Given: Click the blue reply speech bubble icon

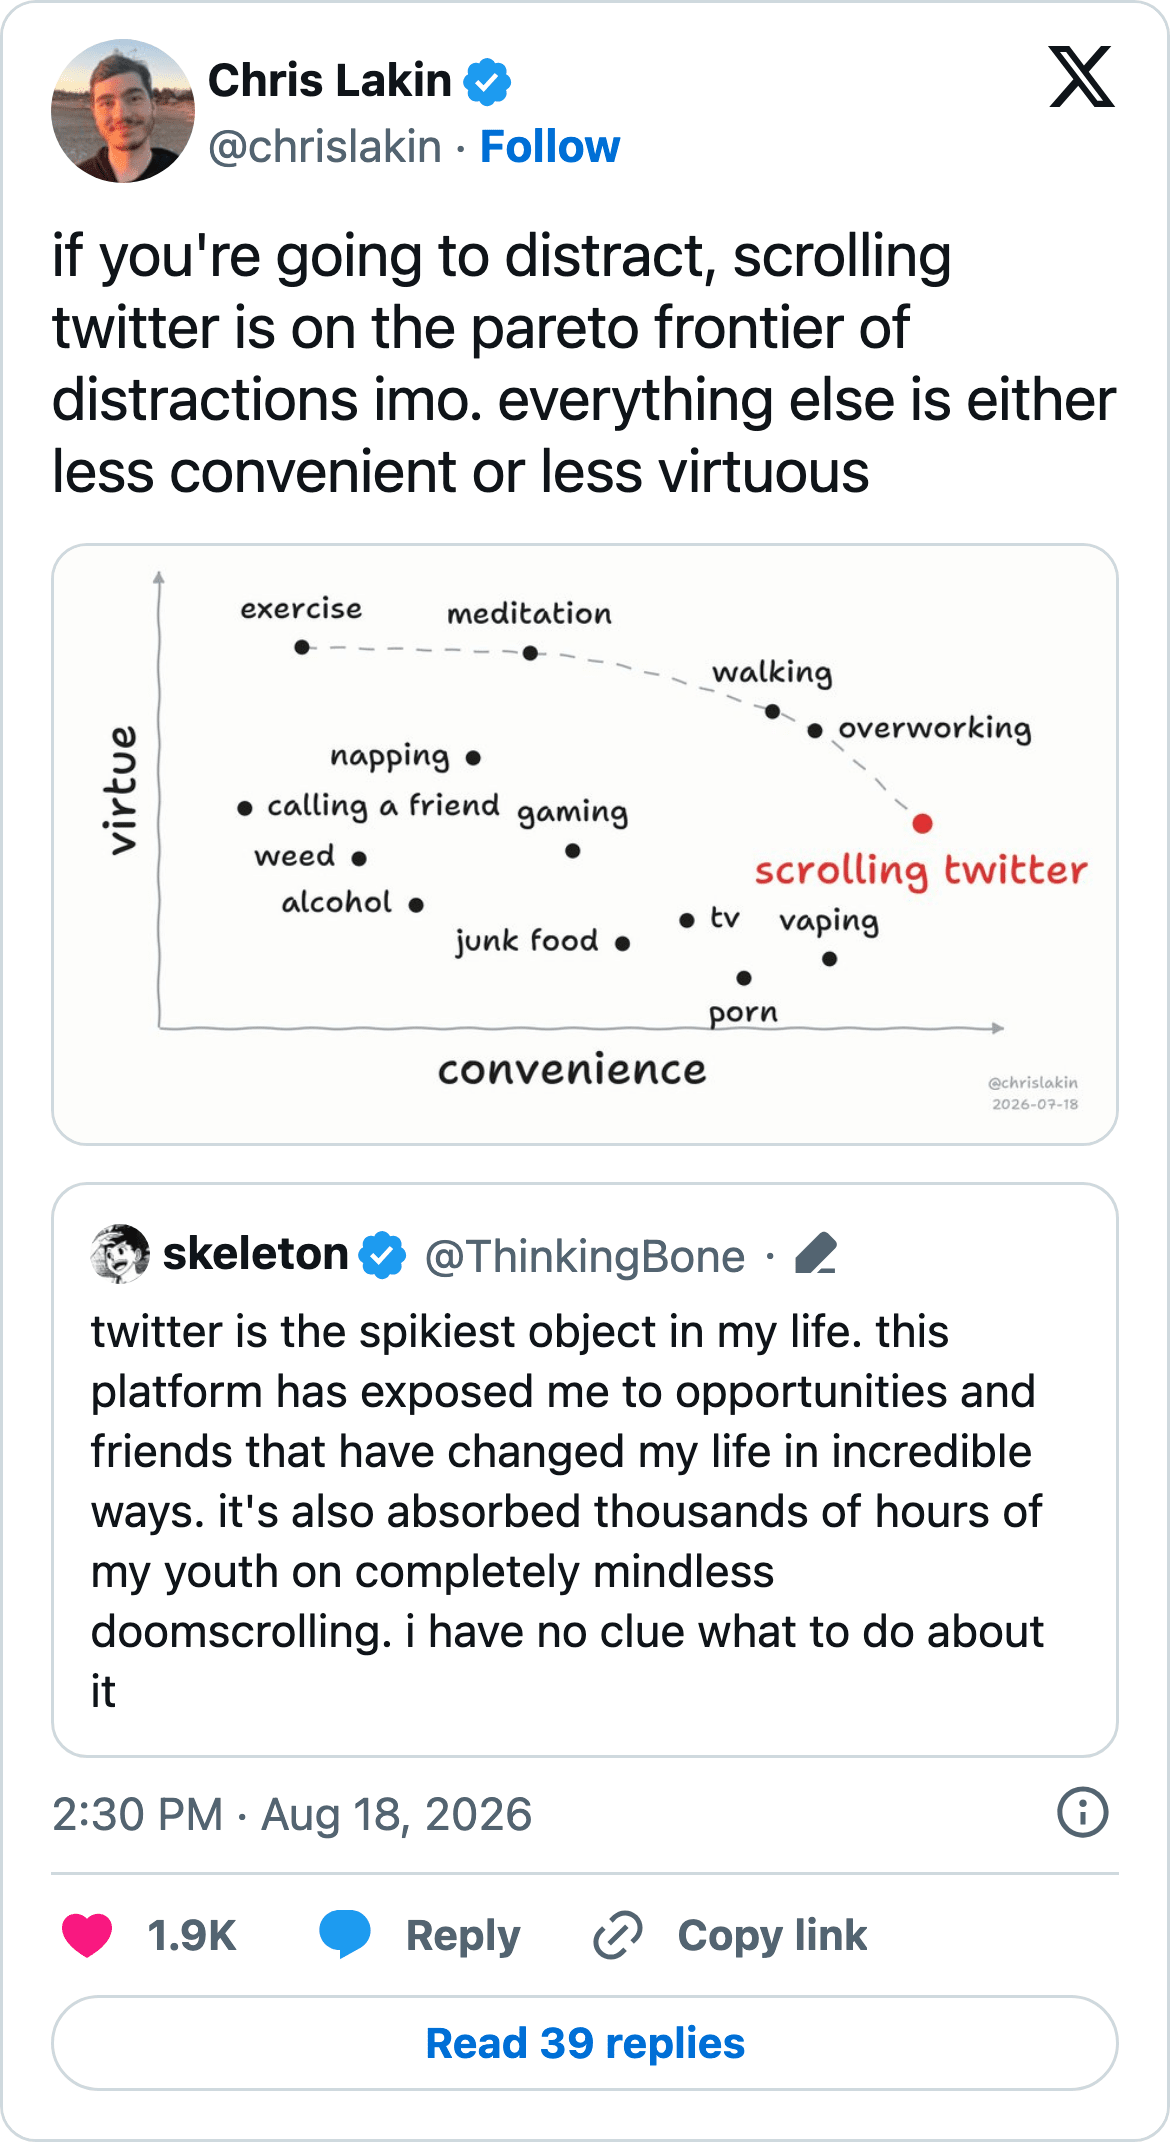Looking at the screenshot, I should click(345, 1933).
